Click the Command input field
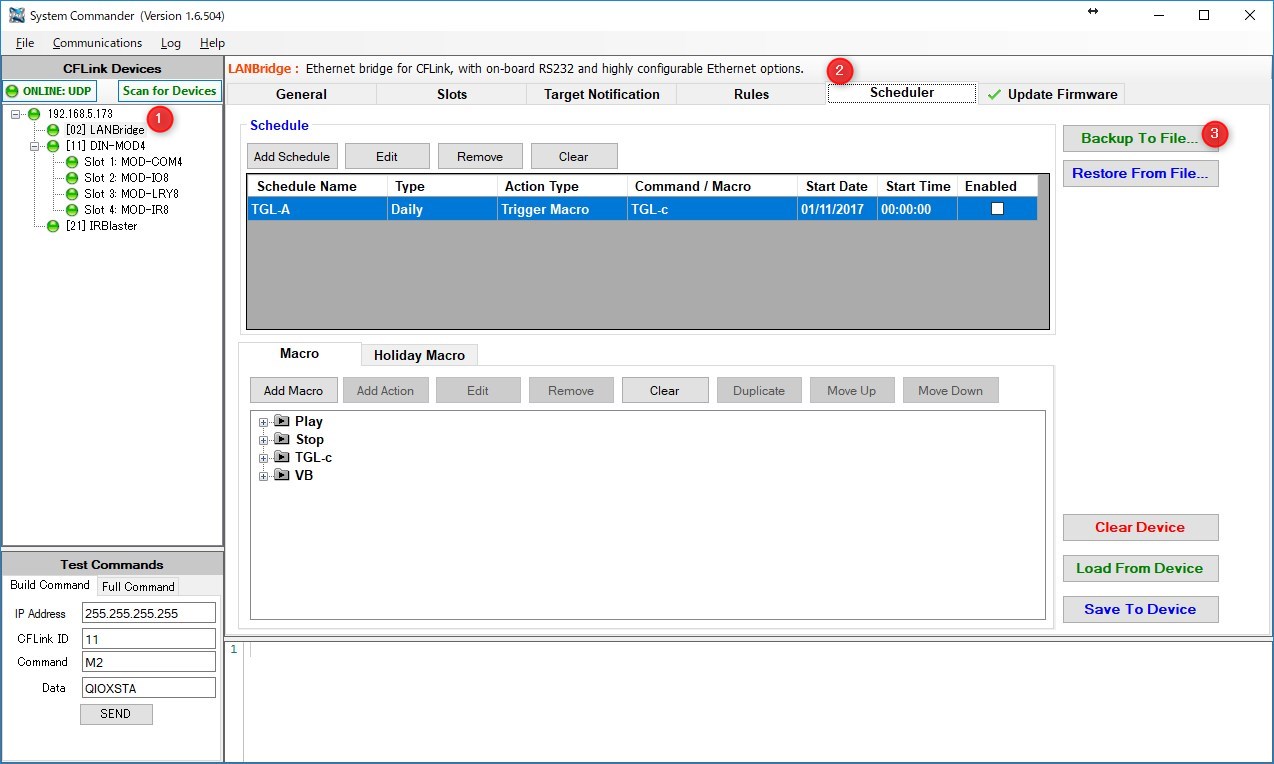Image resolution: width=1274 pixels, height=764 pixels. (149, 662)
